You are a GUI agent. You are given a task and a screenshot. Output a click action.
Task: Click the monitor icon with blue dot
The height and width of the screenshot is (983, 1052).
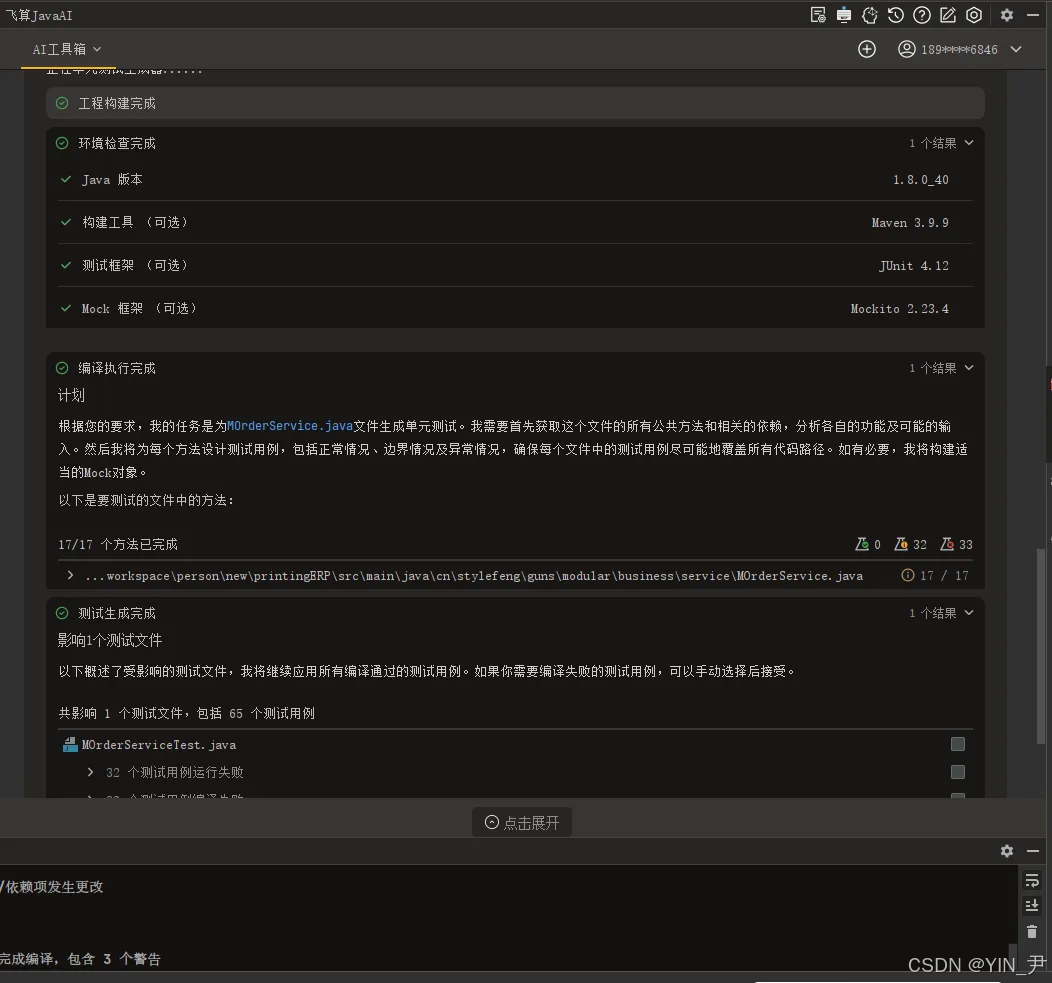[843, 15]
